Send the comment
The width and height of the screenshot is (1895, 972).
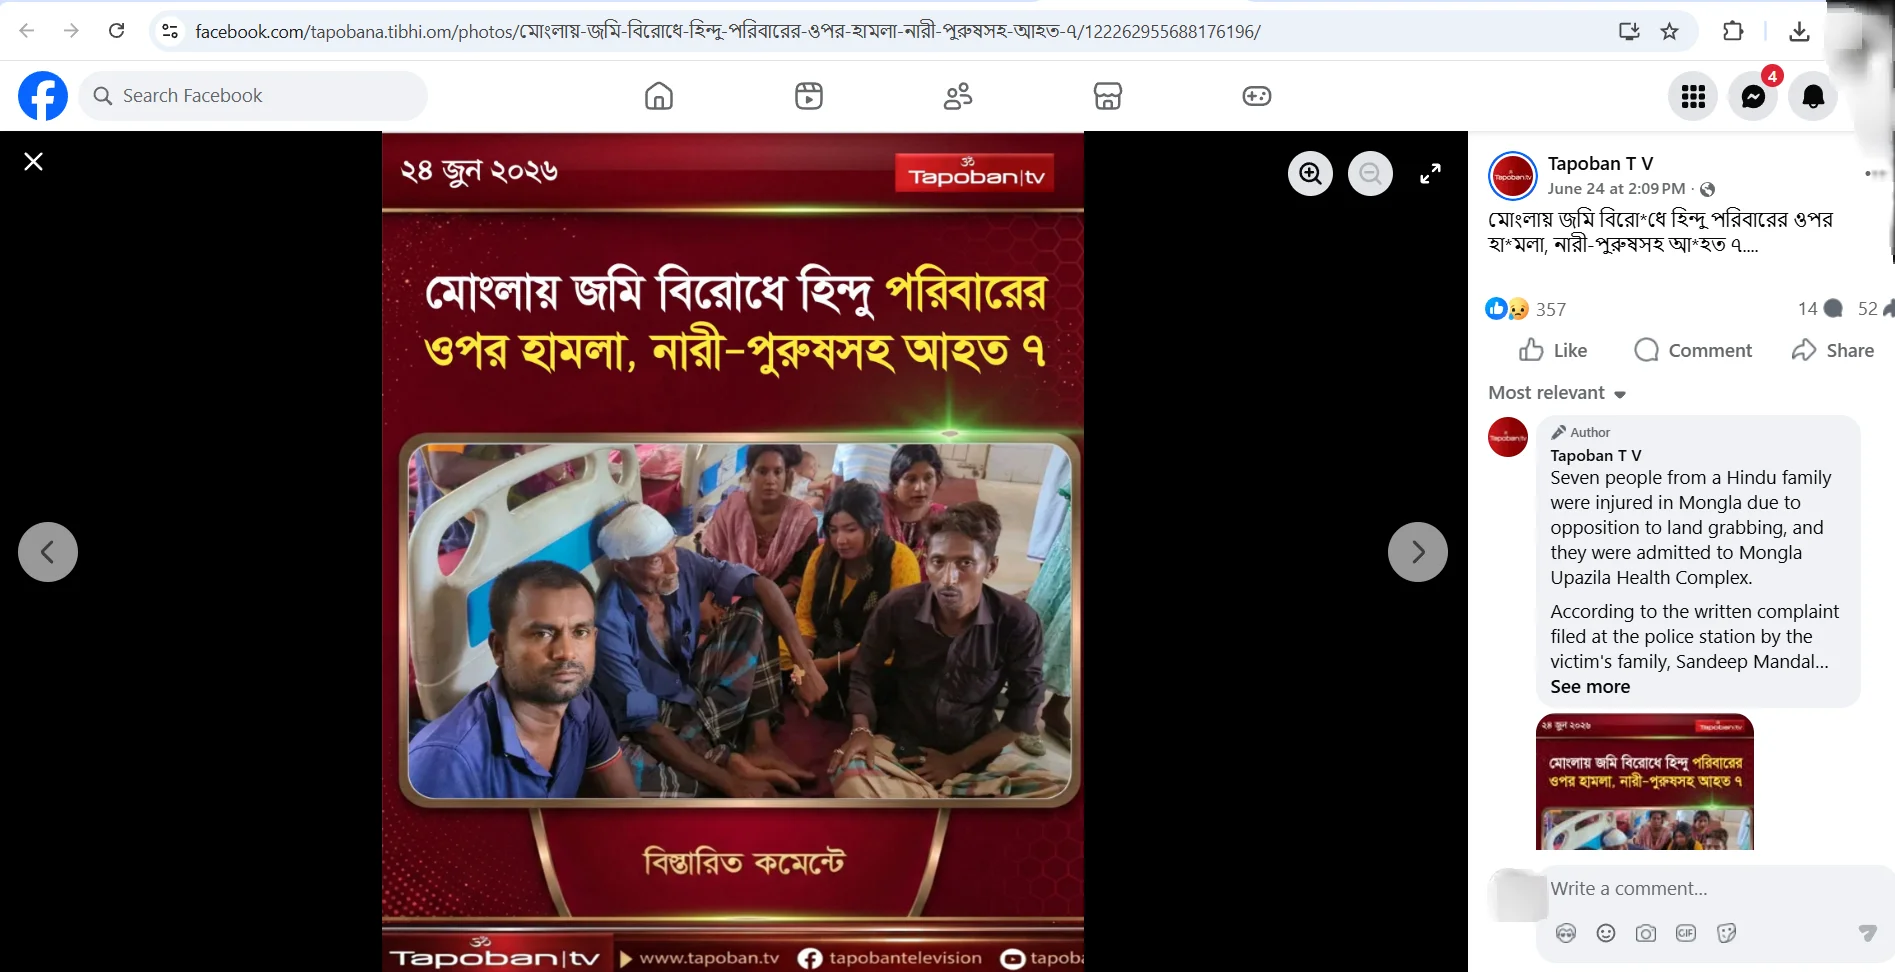(1867, 933)
